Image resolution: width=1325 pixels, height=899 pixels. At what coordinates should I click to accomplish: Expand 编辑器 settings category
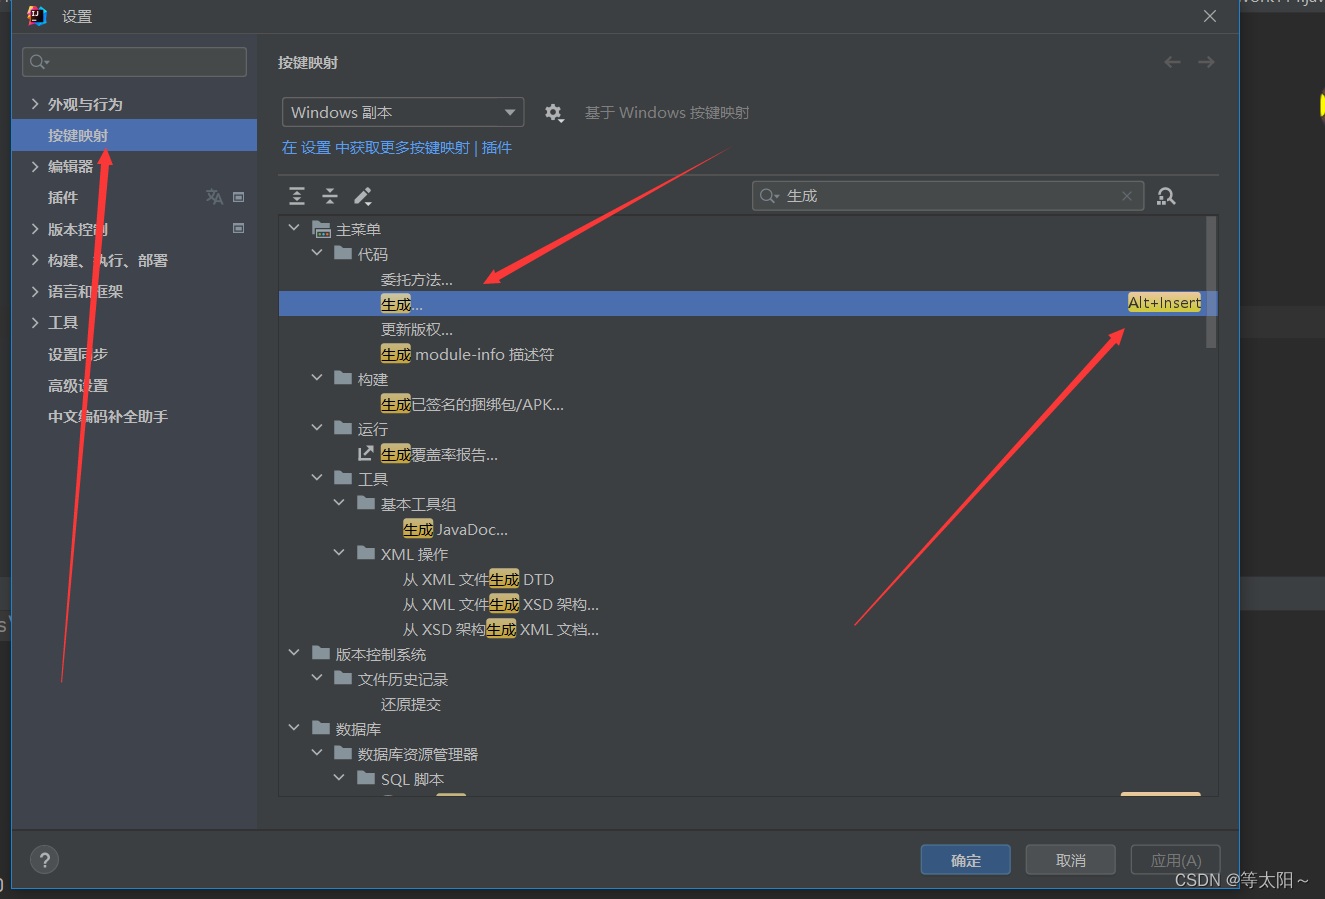pos(35,166)
